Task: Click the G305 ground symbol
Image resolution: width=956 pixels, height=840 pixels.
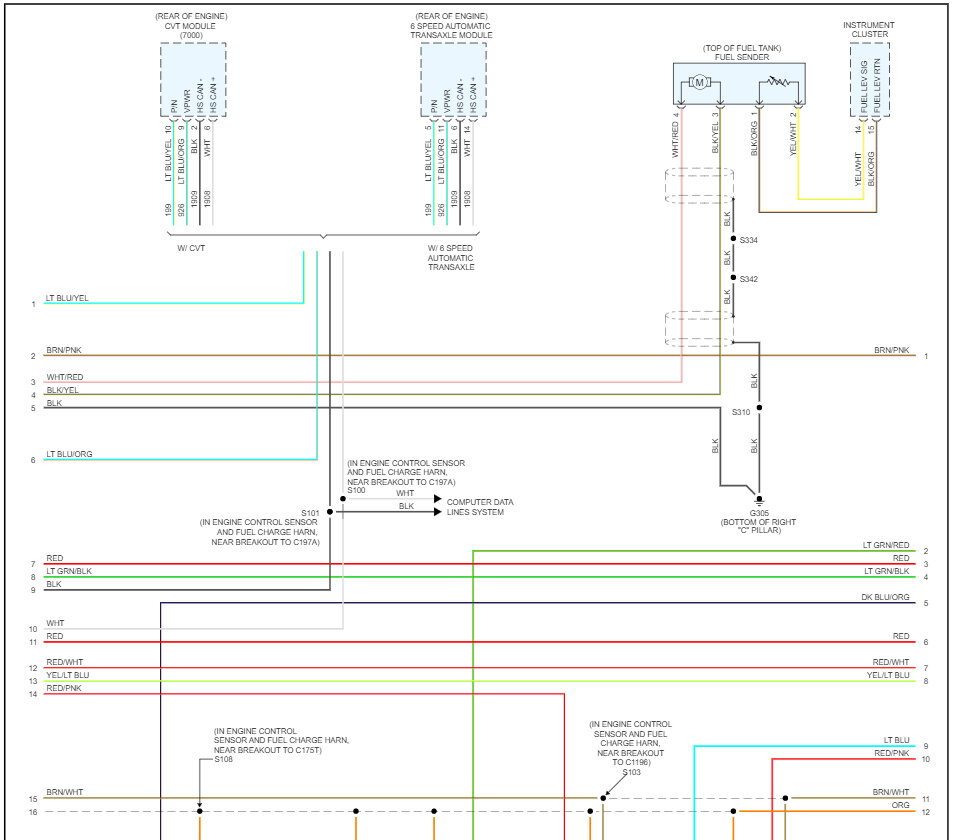Action: click(x=759, y=500)
